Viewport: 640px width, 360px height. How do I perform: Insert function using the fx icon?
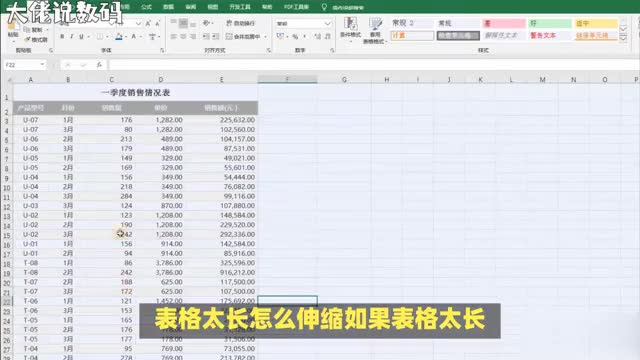[x=99, y=65]
